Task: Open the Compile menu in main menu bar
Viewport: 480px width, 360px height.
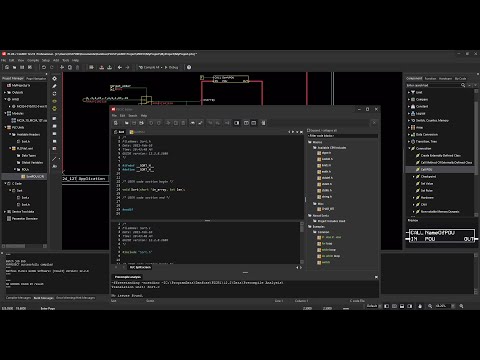Action: (x=33, y=60)
